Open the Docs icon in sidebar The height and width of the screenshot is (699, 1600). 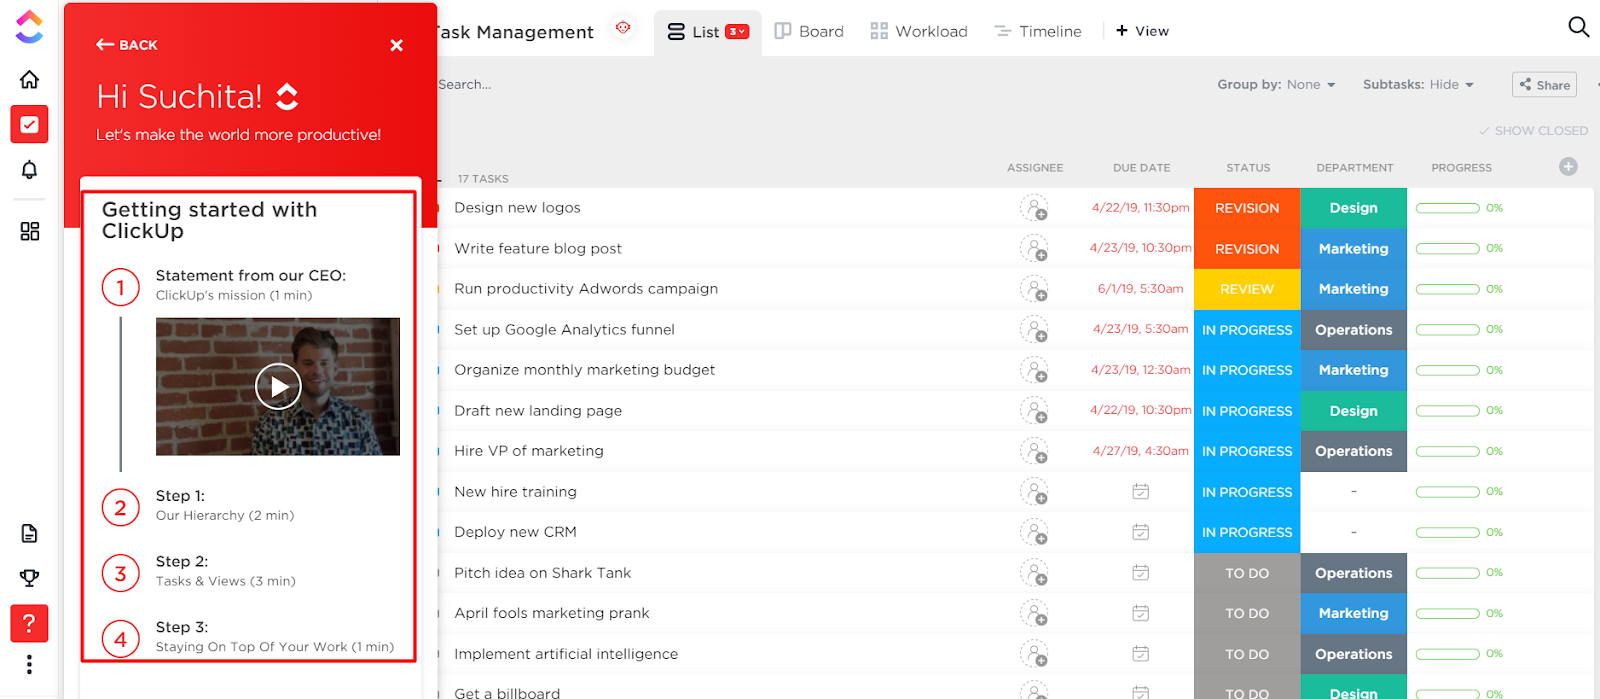(29, 533)
